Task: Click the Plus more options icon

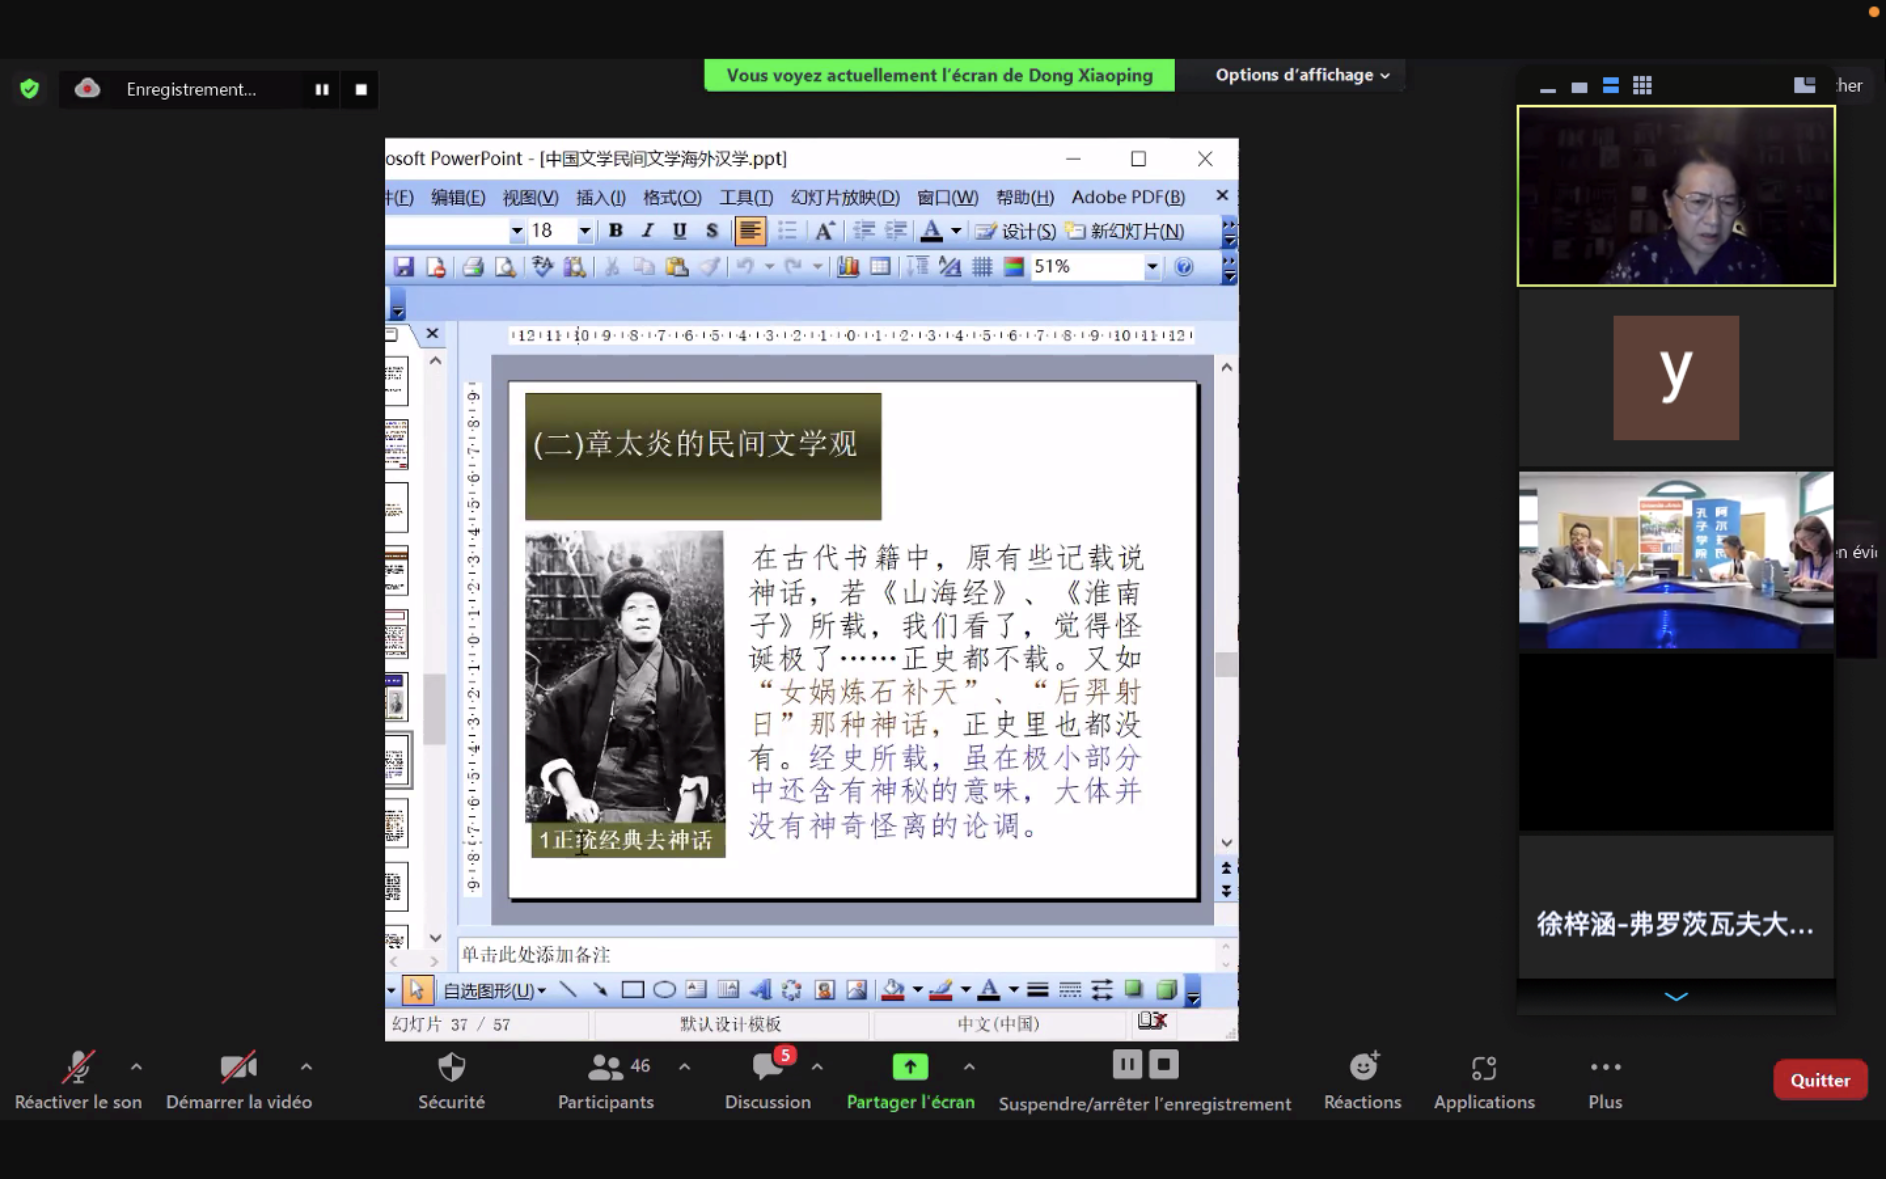Action: click(x=1604, y=1068)
